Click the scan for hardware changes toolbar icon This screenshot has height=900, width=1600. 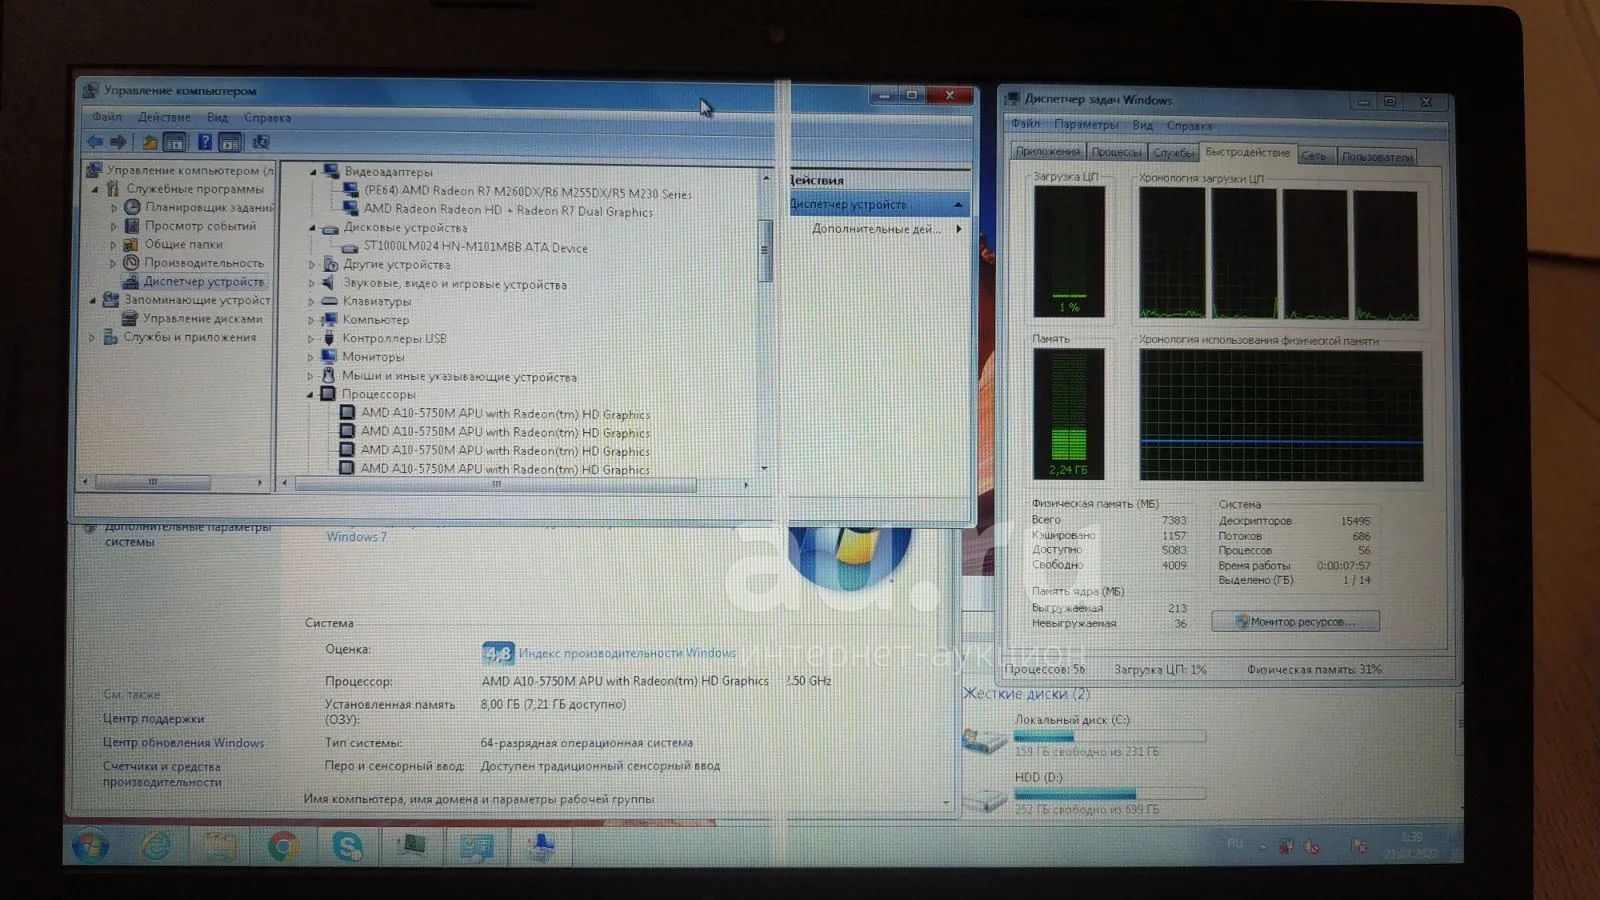261,142
